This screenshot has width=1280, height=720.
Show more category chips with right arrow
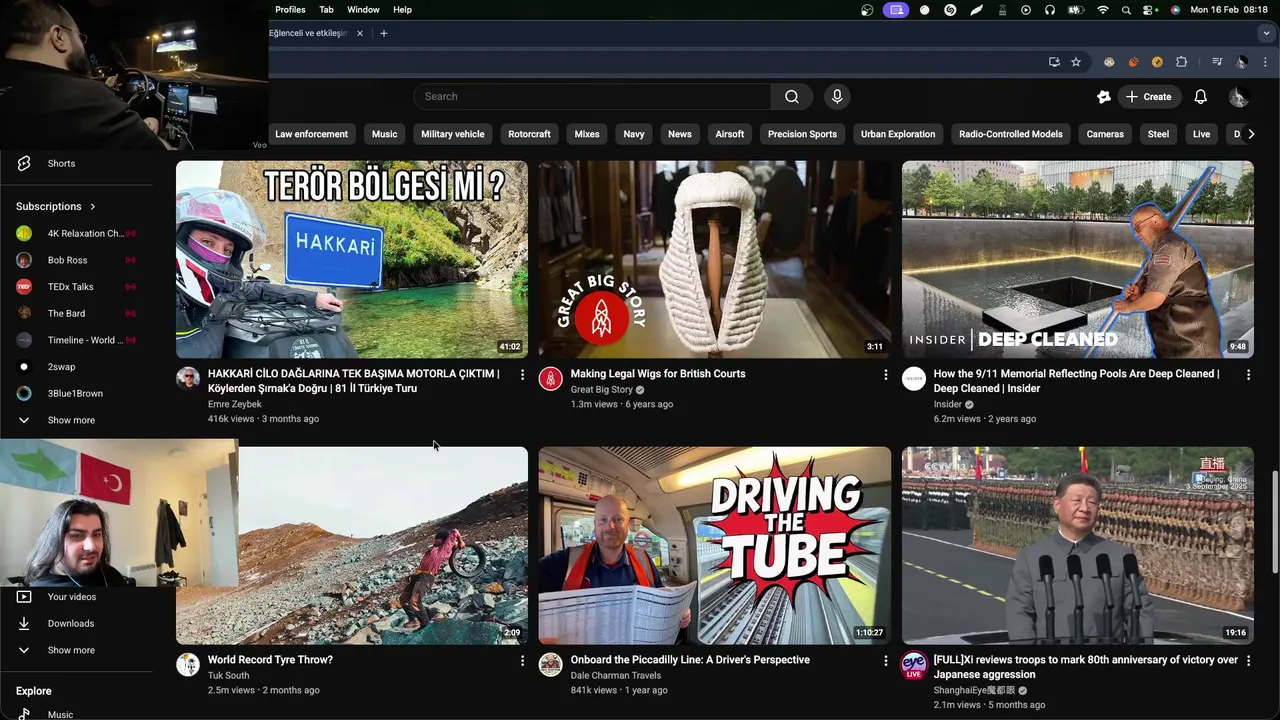click(x=1250, y=134)
